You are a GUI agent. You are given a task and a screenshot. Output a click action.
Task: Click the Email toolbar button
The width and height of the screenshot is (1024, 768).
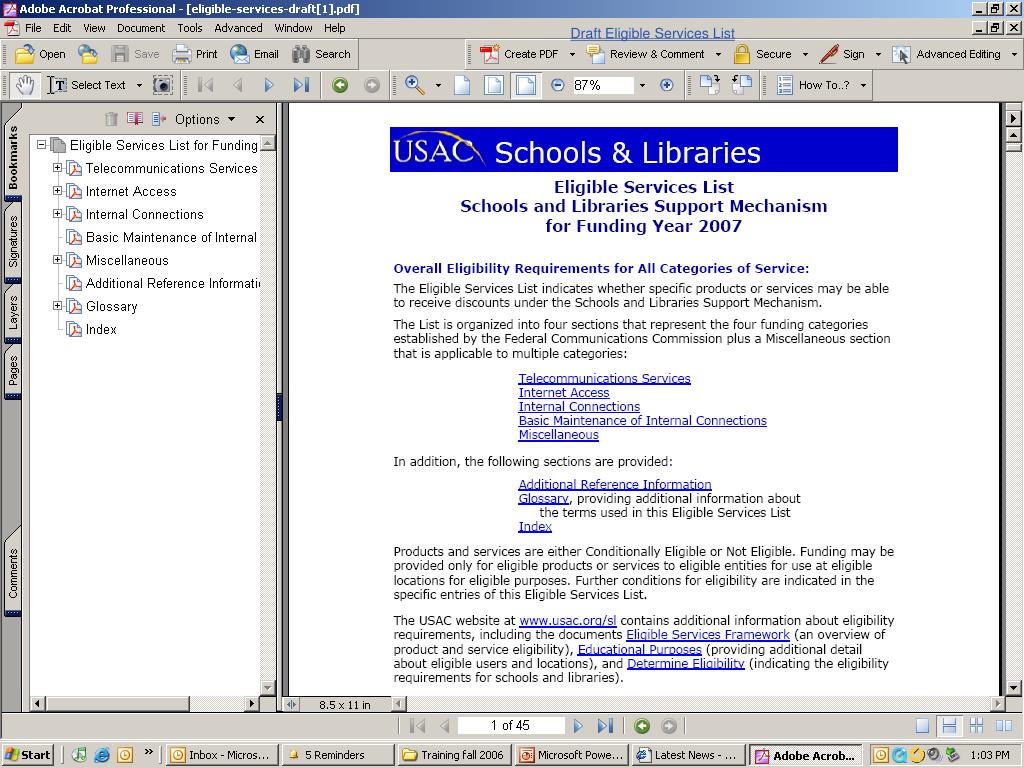254,54
